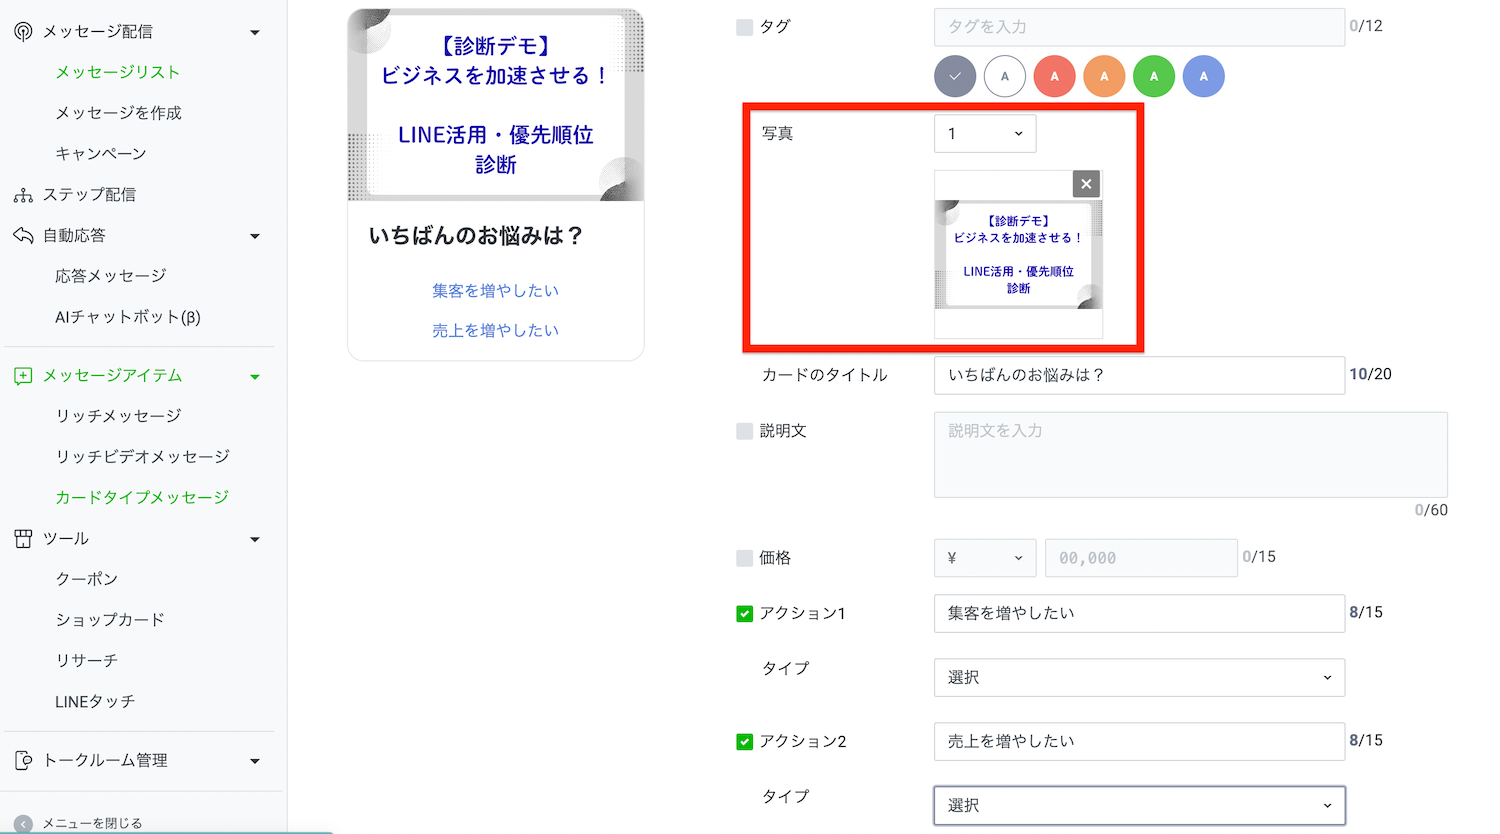Click the close-menu arrow icon at bottom
Screen dimensions: 1500x834
click(x=23, y=823)
